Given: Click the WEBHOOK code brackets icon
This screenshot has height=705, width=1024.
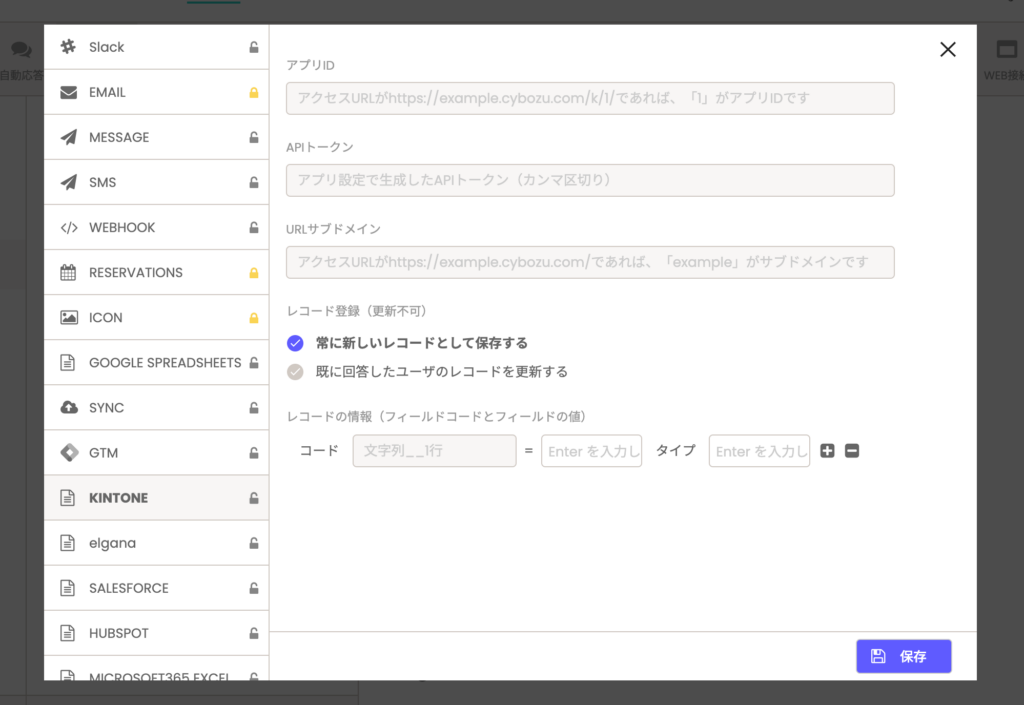Looking at the screenshot, I should click(68, 227).
